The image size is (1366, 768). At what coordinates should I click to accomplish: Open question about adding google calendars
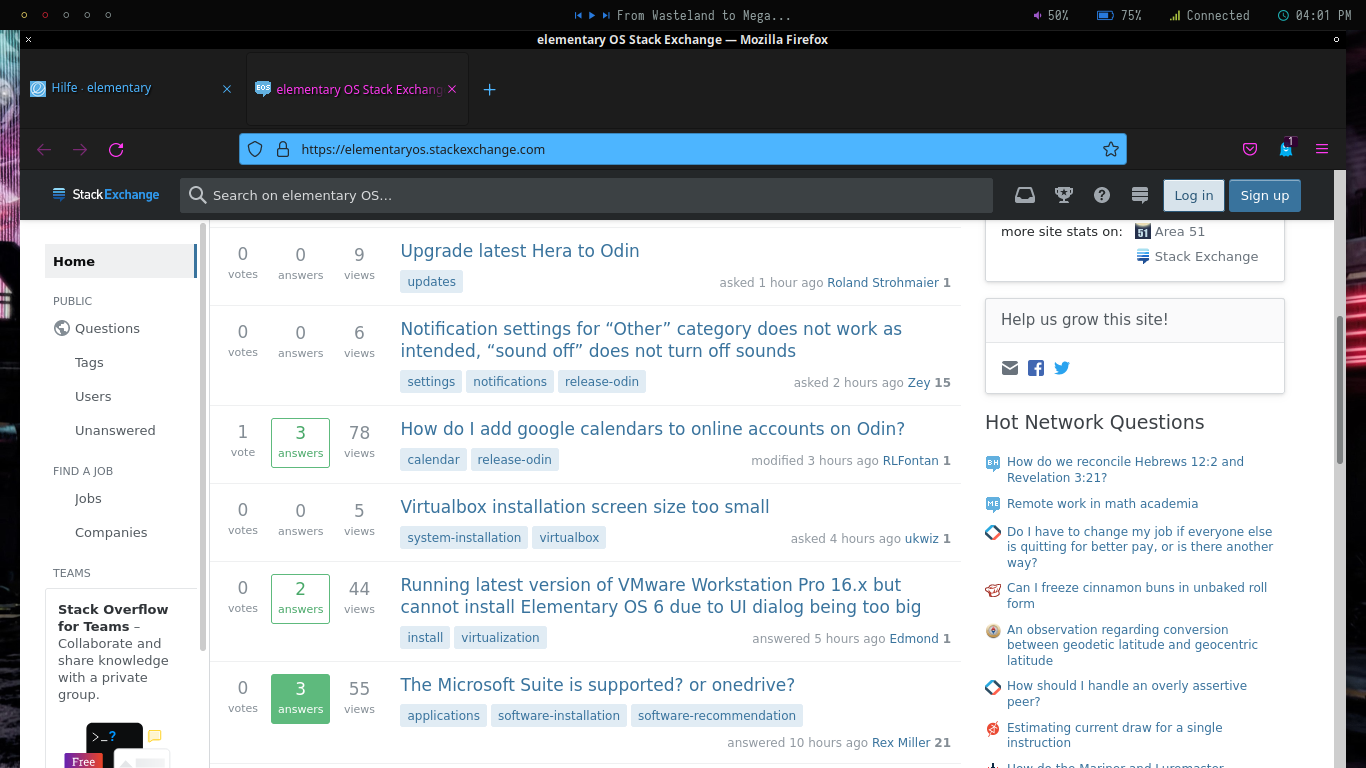(x=652, y=429)
